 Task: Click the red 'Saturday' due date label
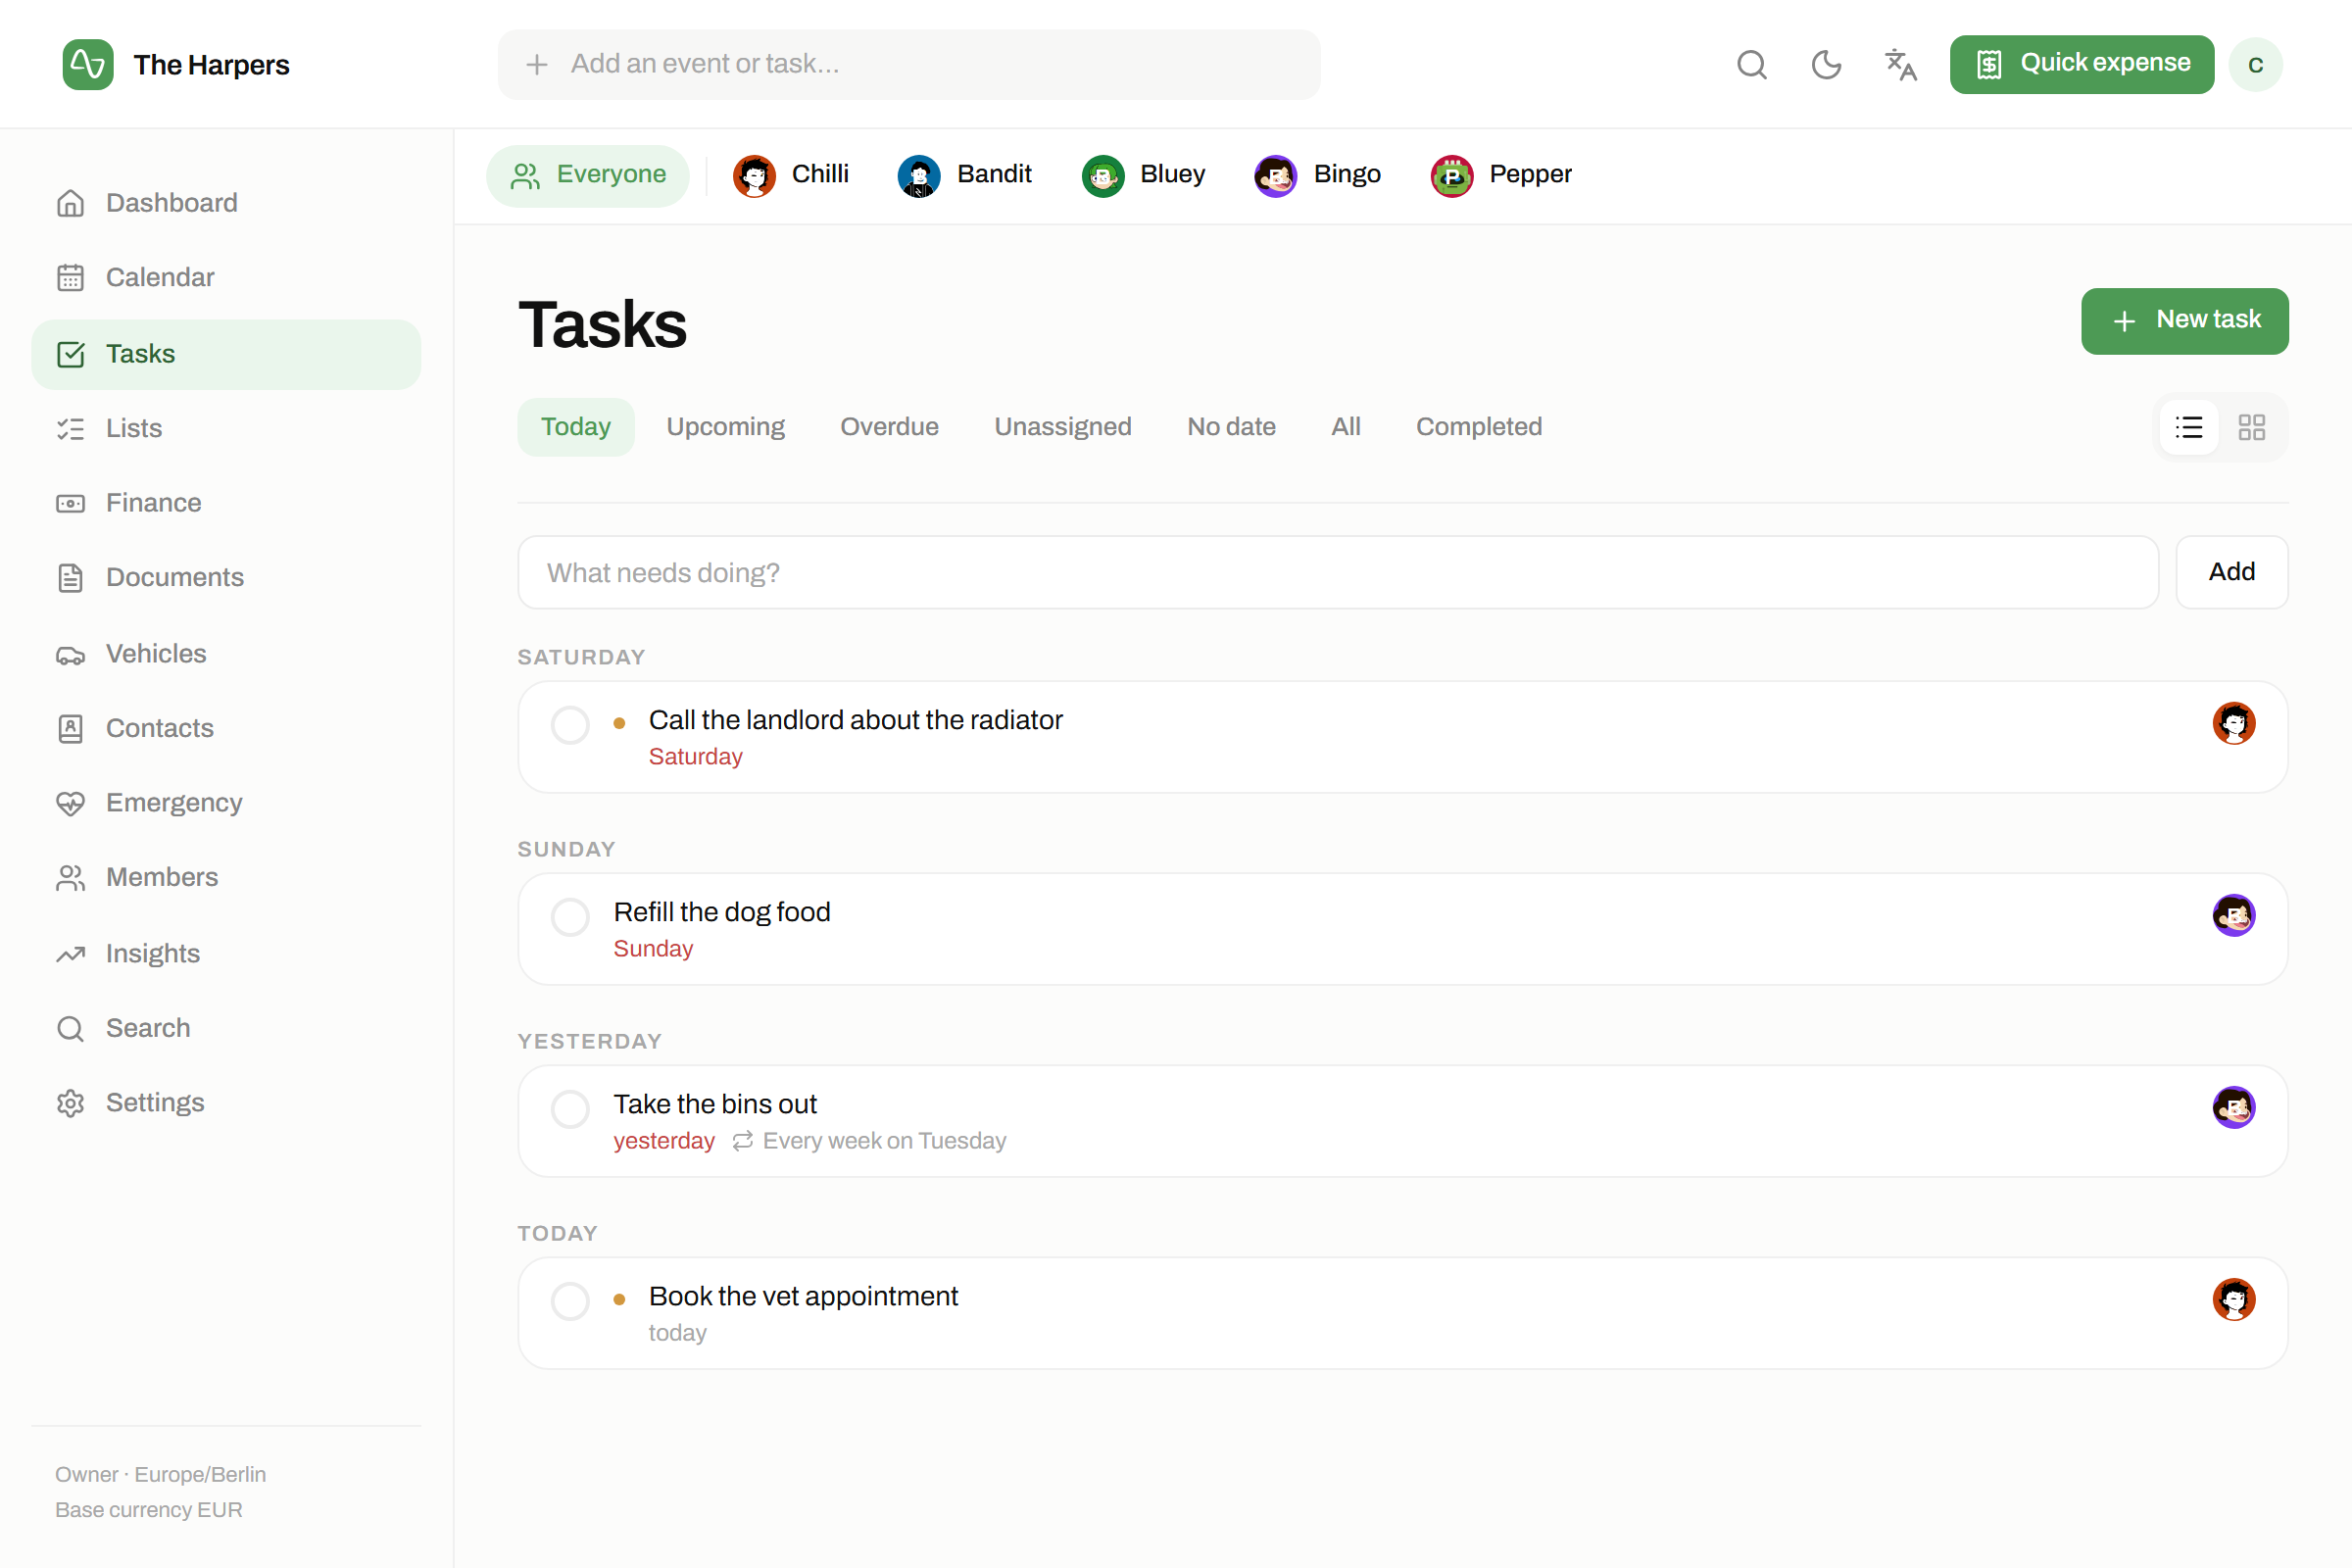(x=695, y=757)
